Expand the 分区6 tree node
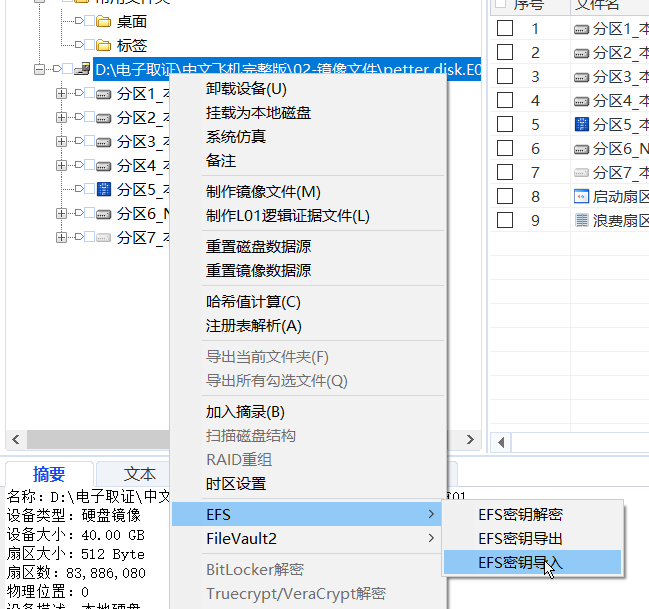Viewport: 649px width, 609px height. (x=61, y=214)
